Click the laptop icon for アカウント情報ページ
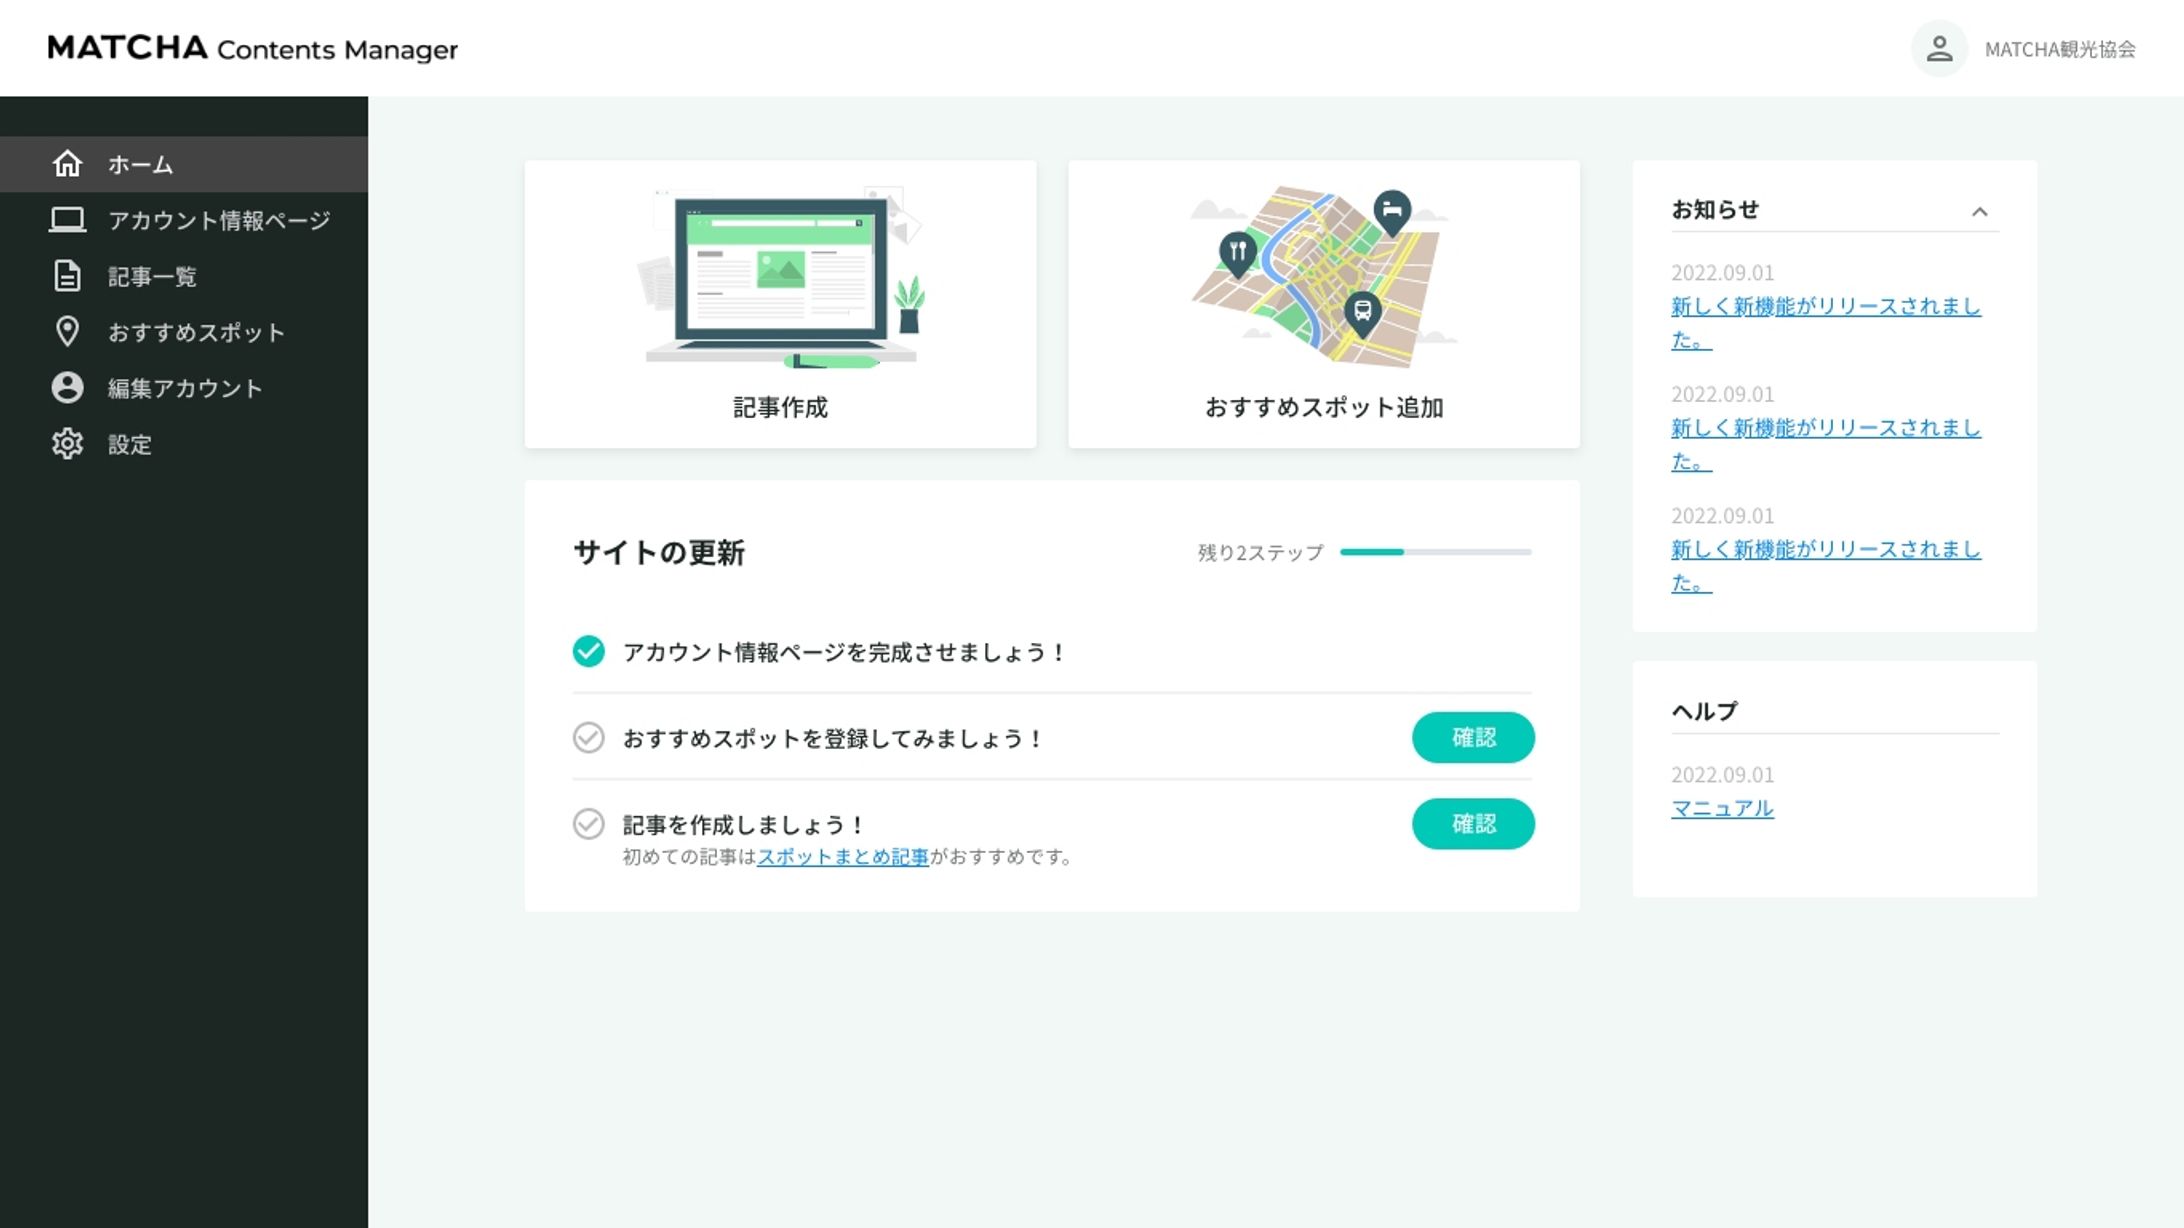This screenshot has width=2184, height=1228. [67, 219]
